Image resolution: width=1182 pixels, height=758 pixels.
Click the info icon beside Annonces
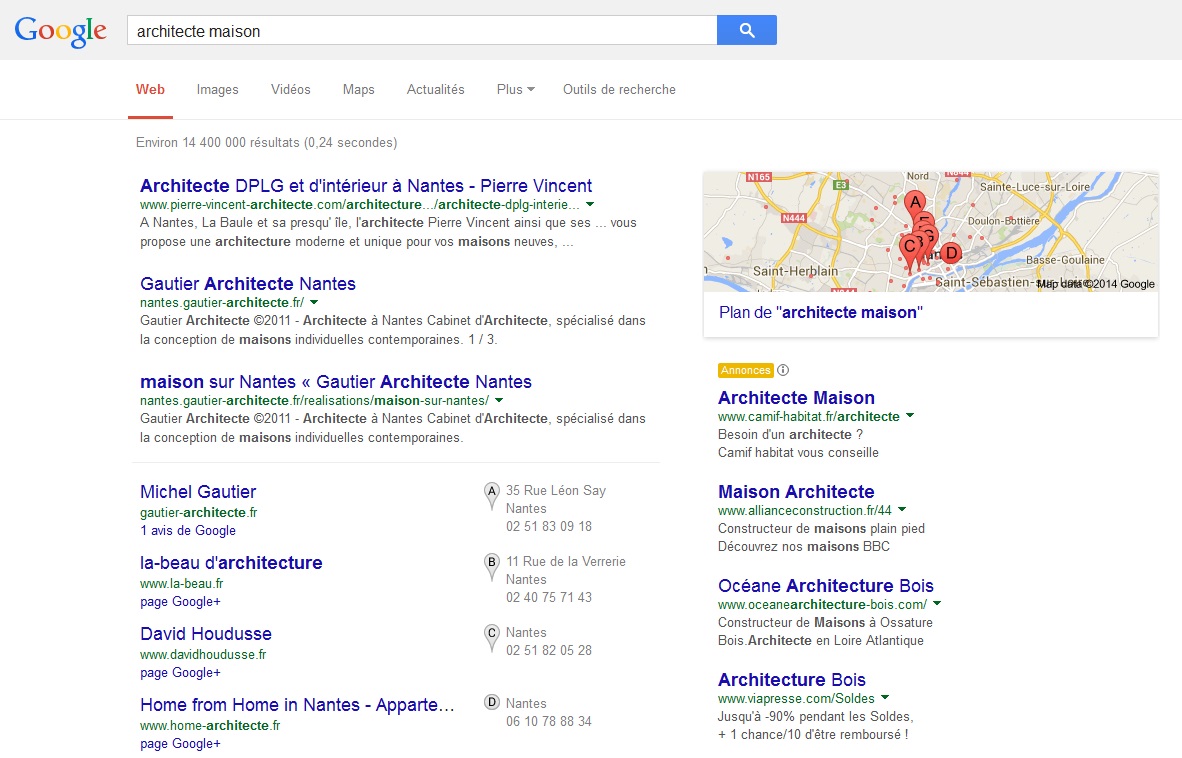(x=783, y=370)
